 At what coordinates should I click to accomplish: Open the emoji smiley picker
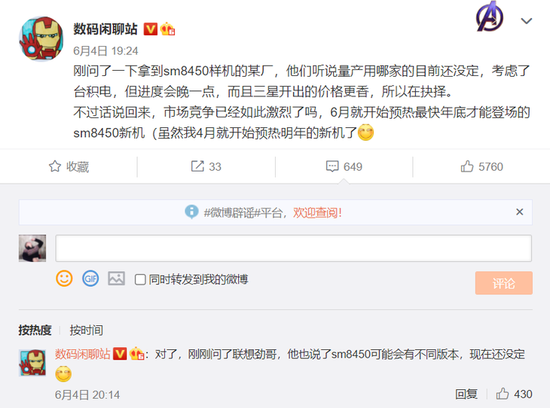64,279
